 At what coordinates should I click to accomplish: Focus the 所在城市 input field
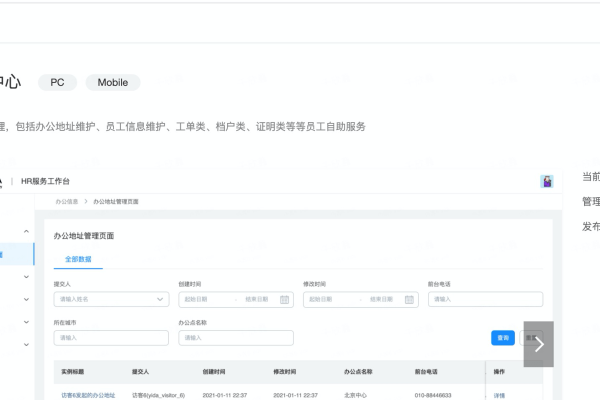tap(111, 338)
